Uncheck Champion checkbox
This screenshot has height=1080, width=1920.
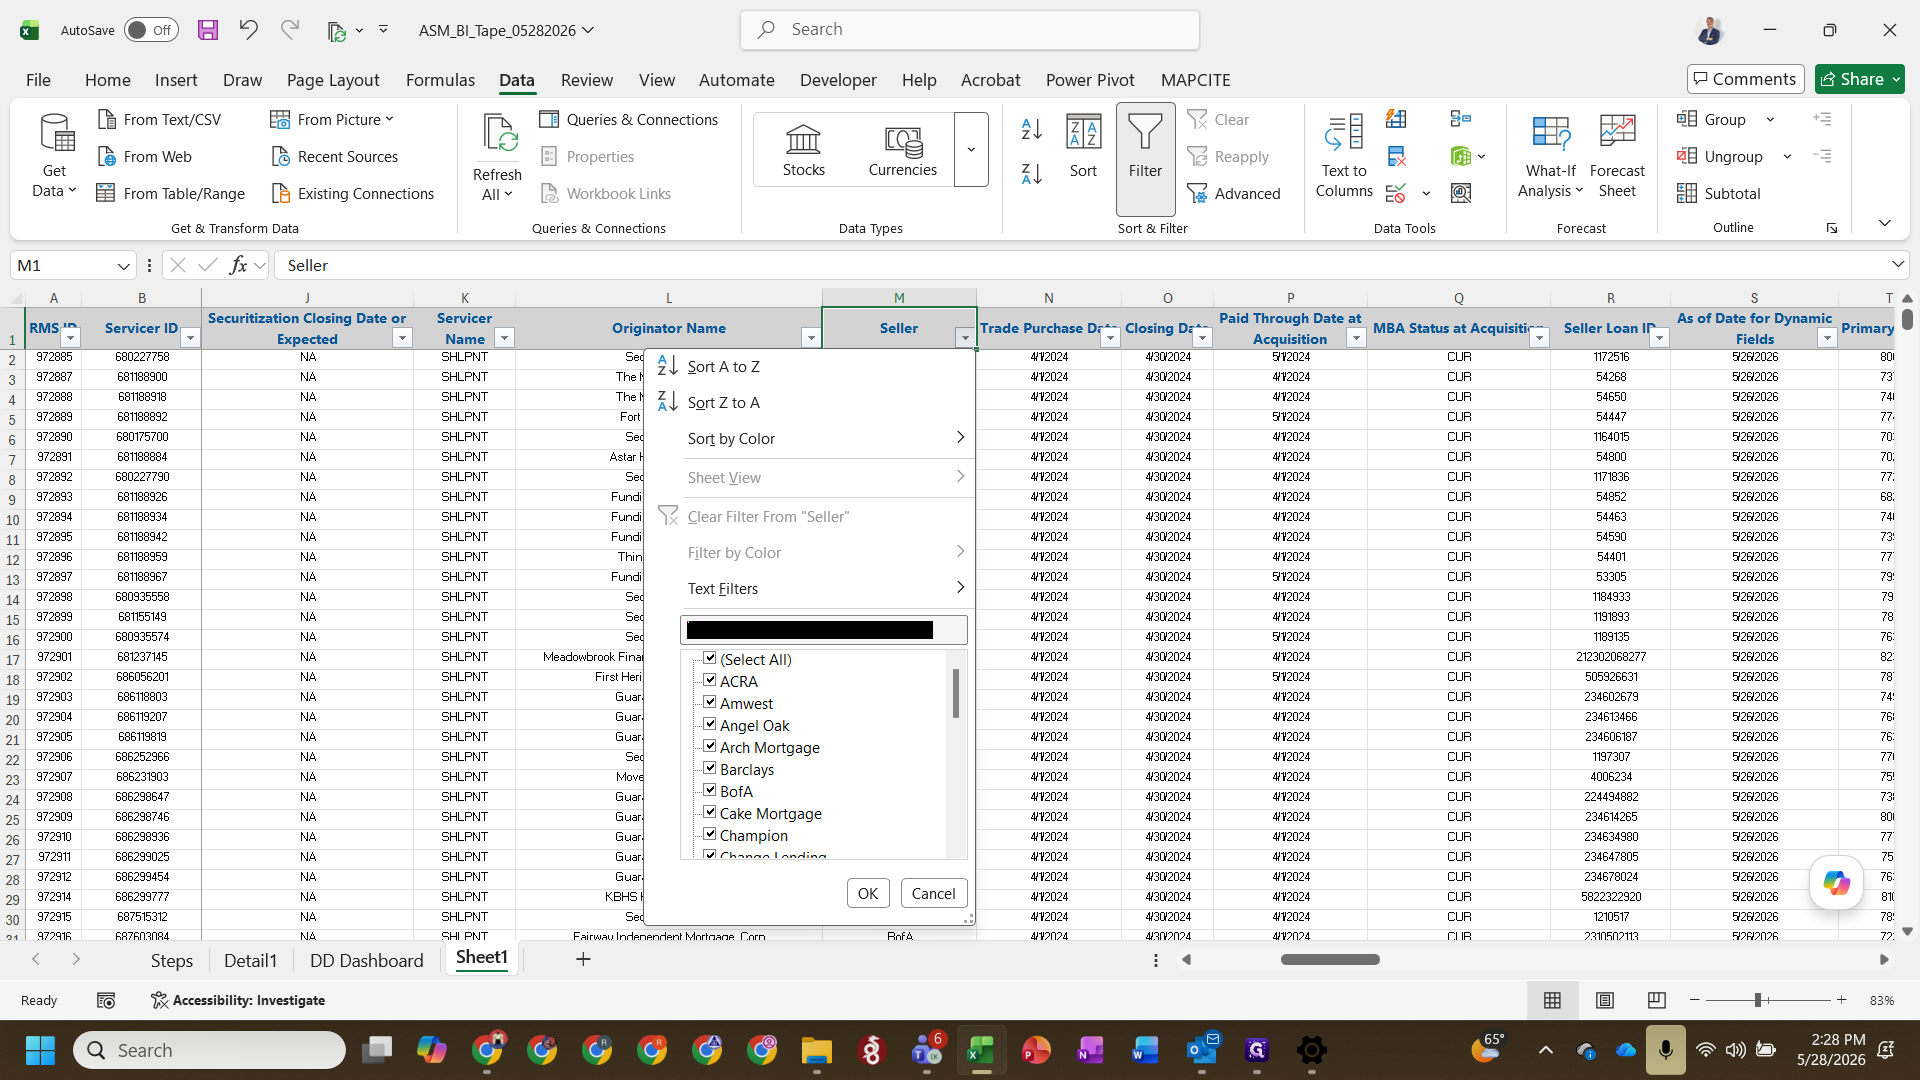710,834
